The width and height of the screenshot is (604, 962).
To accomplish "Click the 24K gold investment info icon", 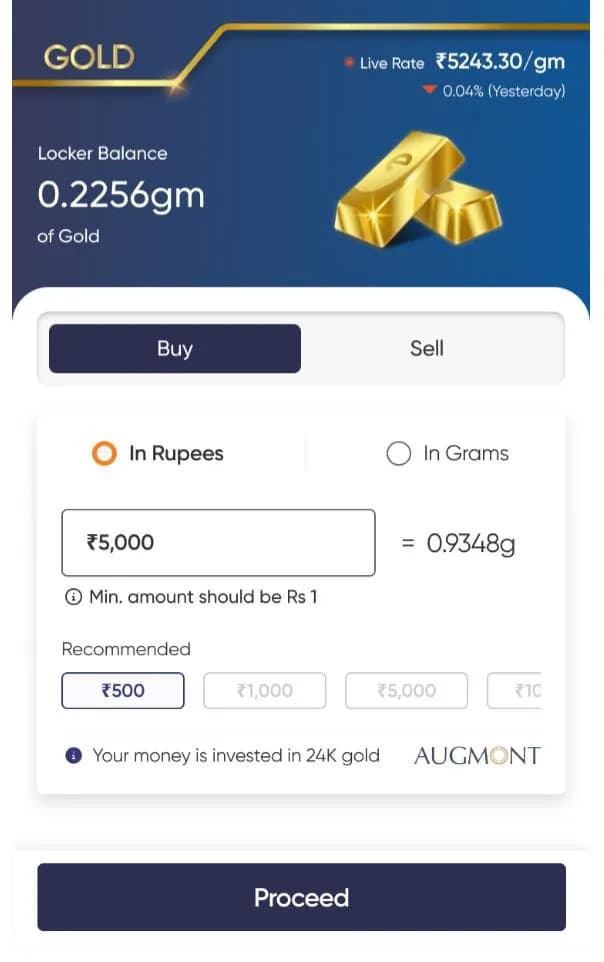I will pyautogui.click(x=73, y=755).
